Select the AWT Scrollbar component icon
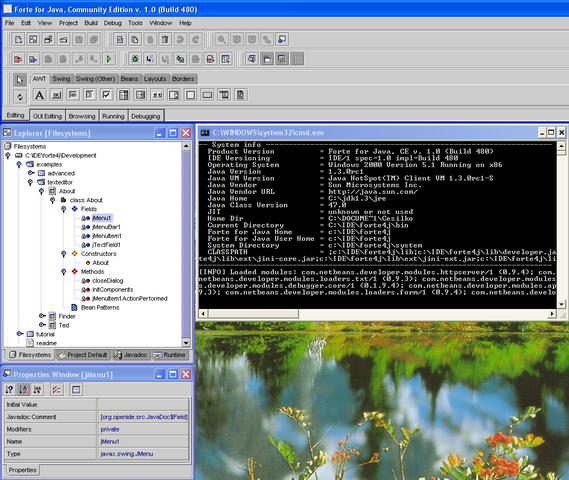 click(157, 95)
